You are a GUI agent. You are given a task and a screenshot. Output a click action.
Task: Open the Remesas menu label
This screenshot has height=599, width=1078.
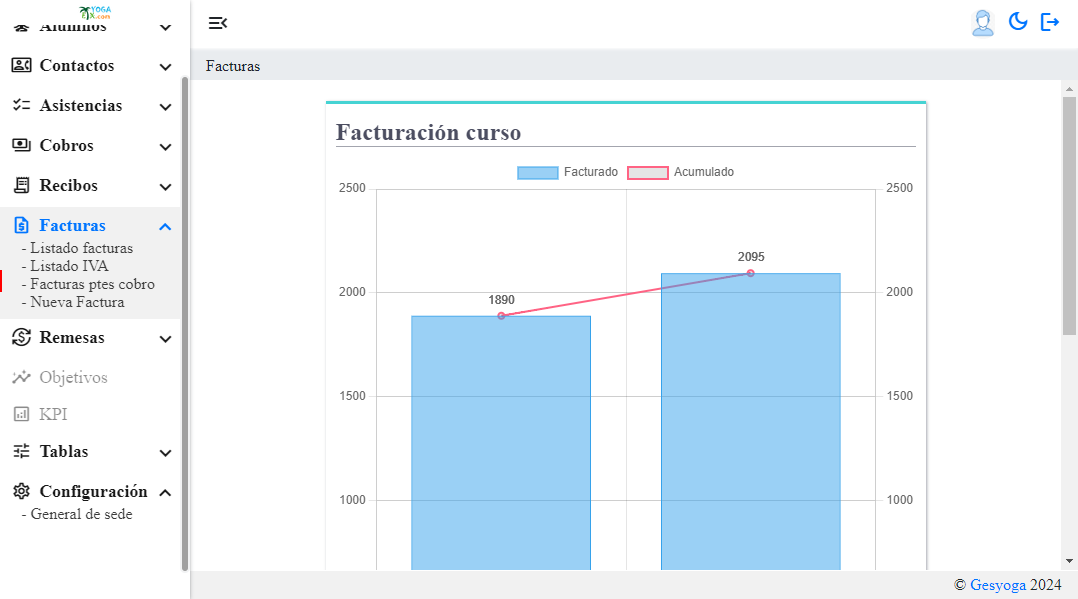[72, 337]
